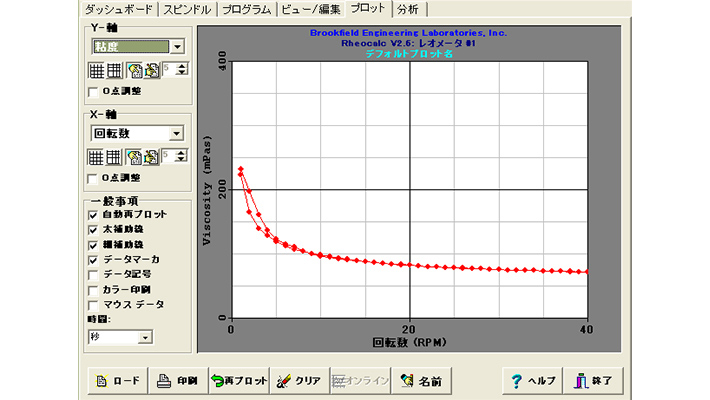The height and width of the screenshot is (400, 710).
Task: Click the first grid icon under X-軸
Action: (96, 156)
